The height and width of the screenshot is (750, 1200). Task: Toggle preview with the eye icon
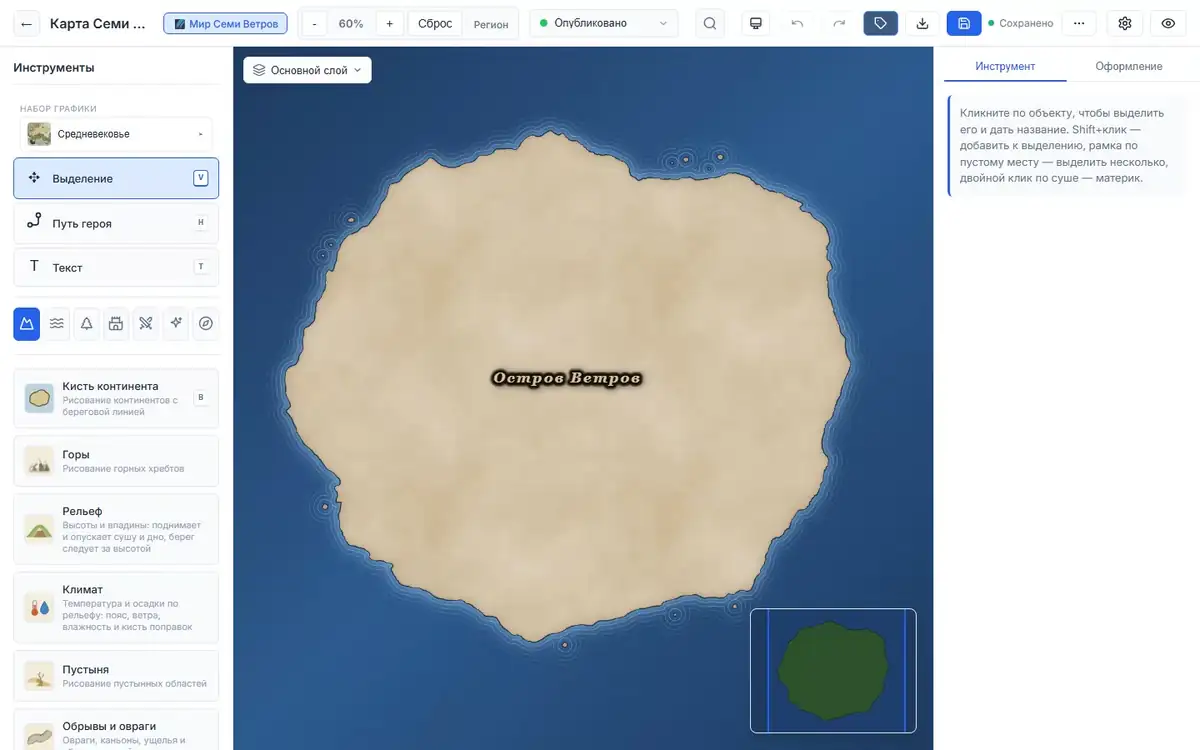[1168, 23]
